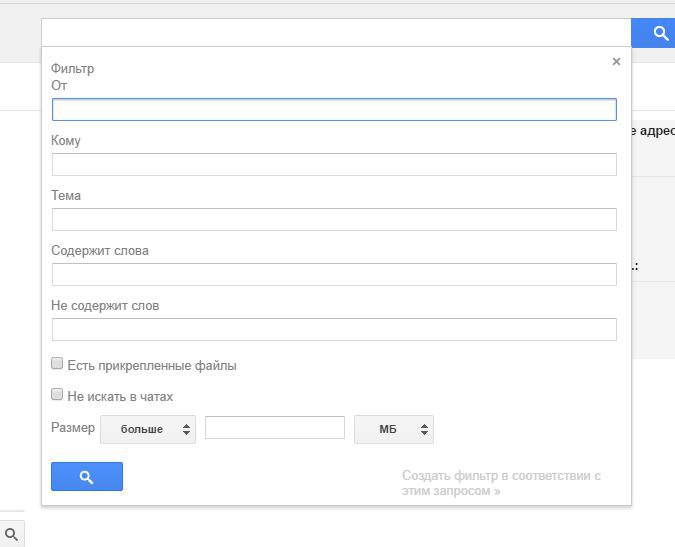Image resolution: width=675 pixels, height=547 pixels.
Task: Click the 'Создать фильтр в соответствии с этим запросом' link
Action: 501,483
